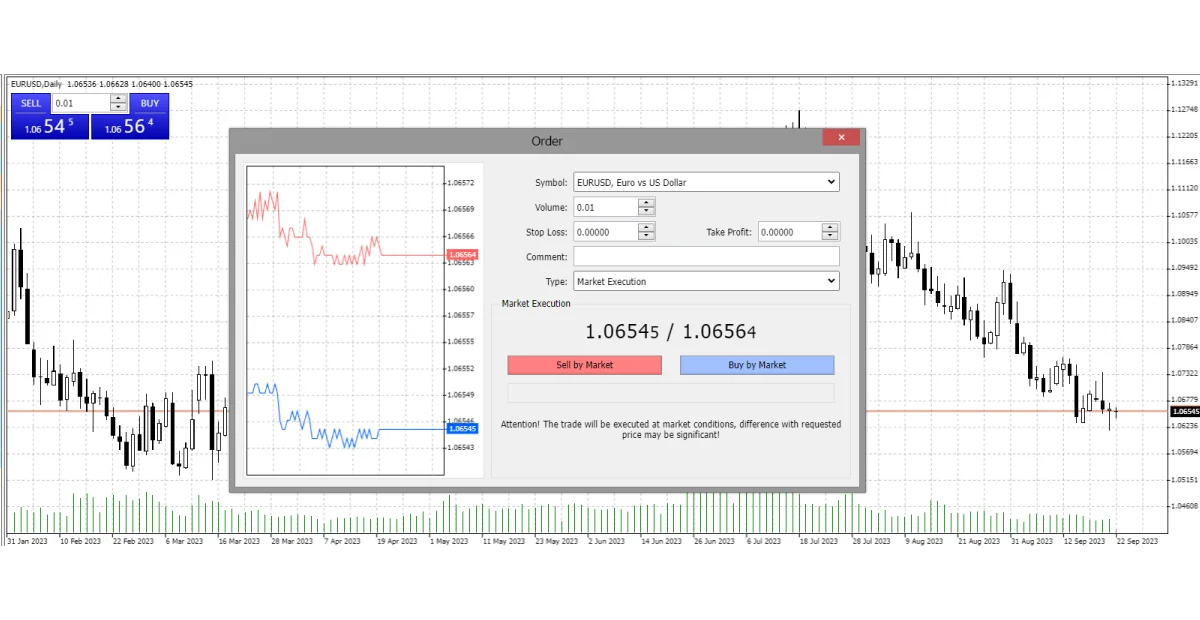Close the Order dialog window
Screen dimensions: 1200x620
[x=841, y=138]
